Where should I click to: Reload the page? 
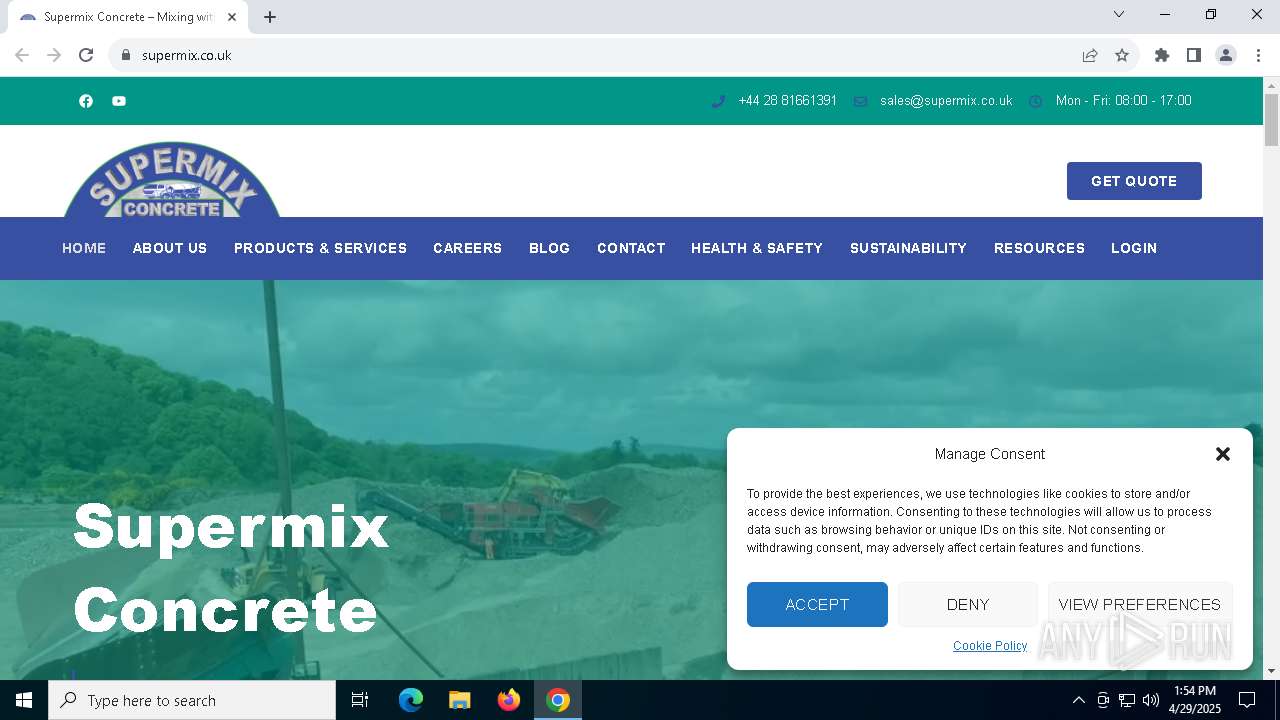point(86,55)
